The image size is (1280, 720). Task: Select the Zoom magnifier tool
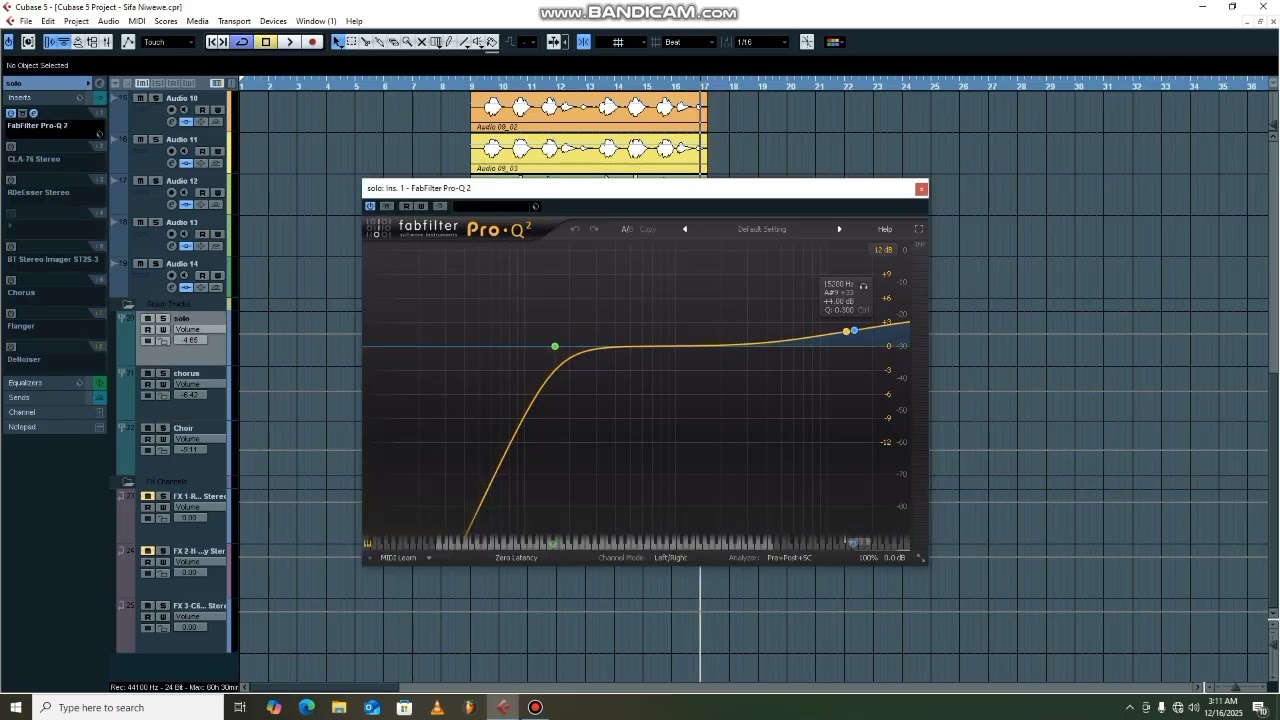pos(408,42)
